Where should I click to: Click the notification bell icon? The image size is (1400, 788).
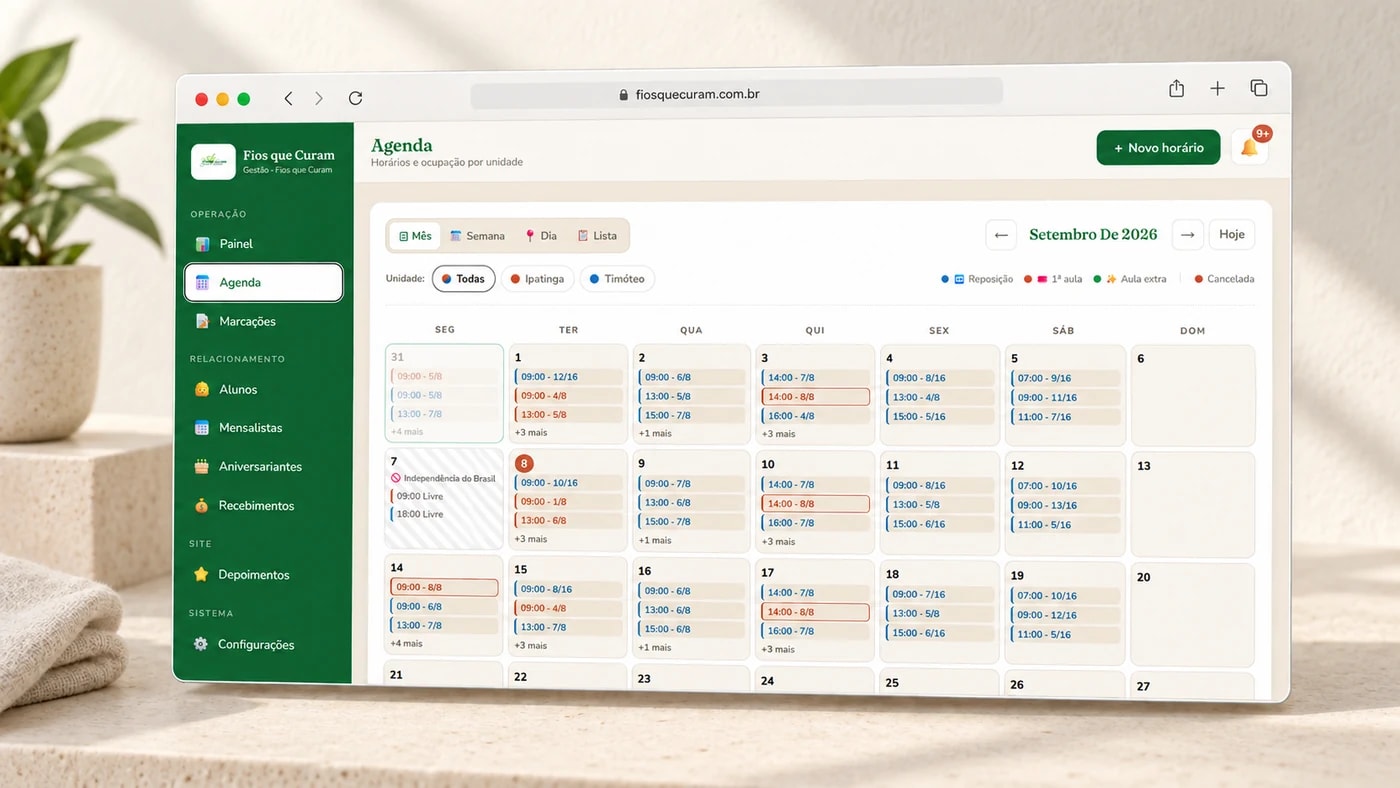pyautogui.click(x=1249, y=147)
